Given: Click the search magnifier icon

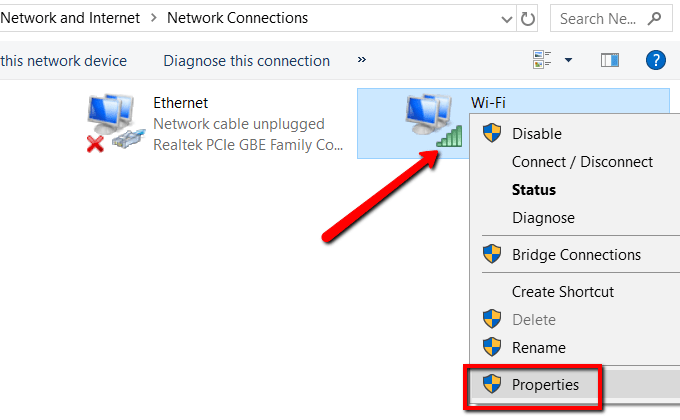Looking at the screenshot, I should (x=655, y=18).
